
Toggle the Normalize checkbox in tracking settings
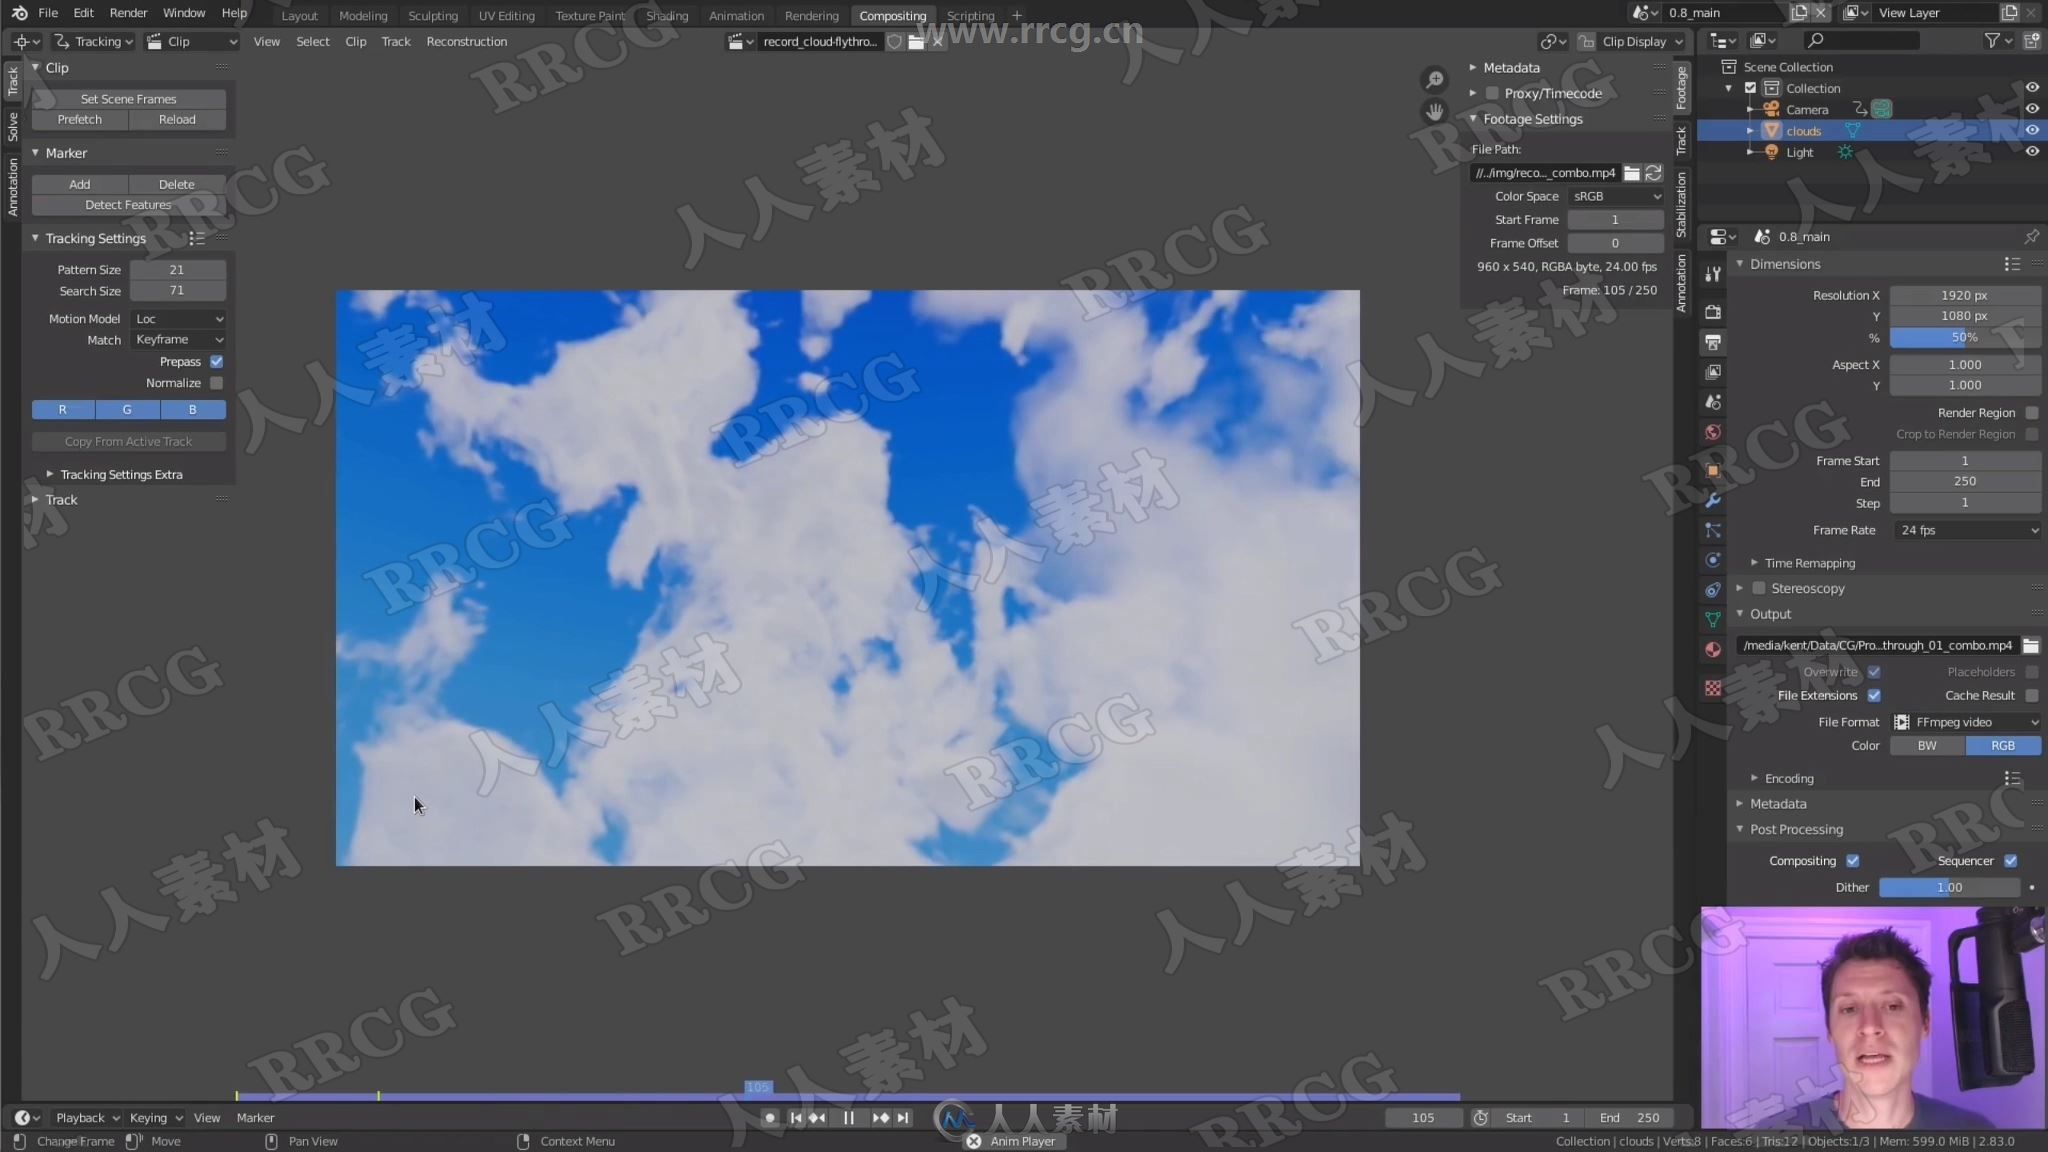pyautogui.click(x=217, y=383)
